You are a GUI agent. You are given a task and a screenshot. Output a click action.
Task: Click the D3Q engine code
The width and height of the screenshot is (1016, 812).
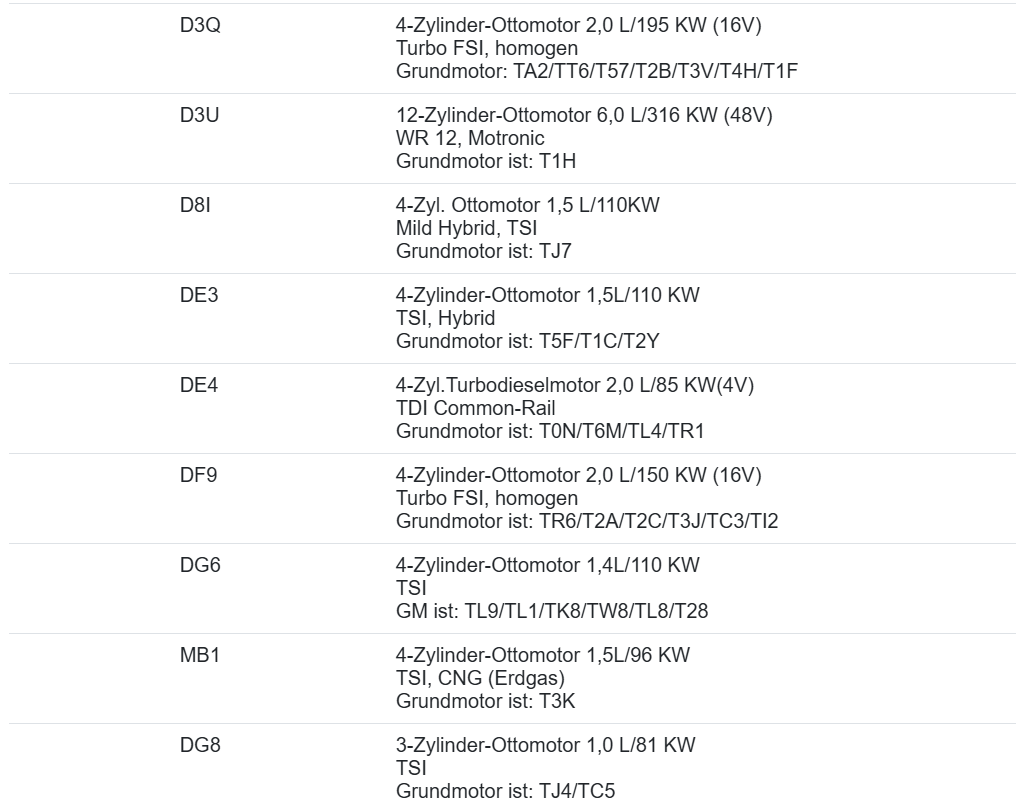coord(200,25)
